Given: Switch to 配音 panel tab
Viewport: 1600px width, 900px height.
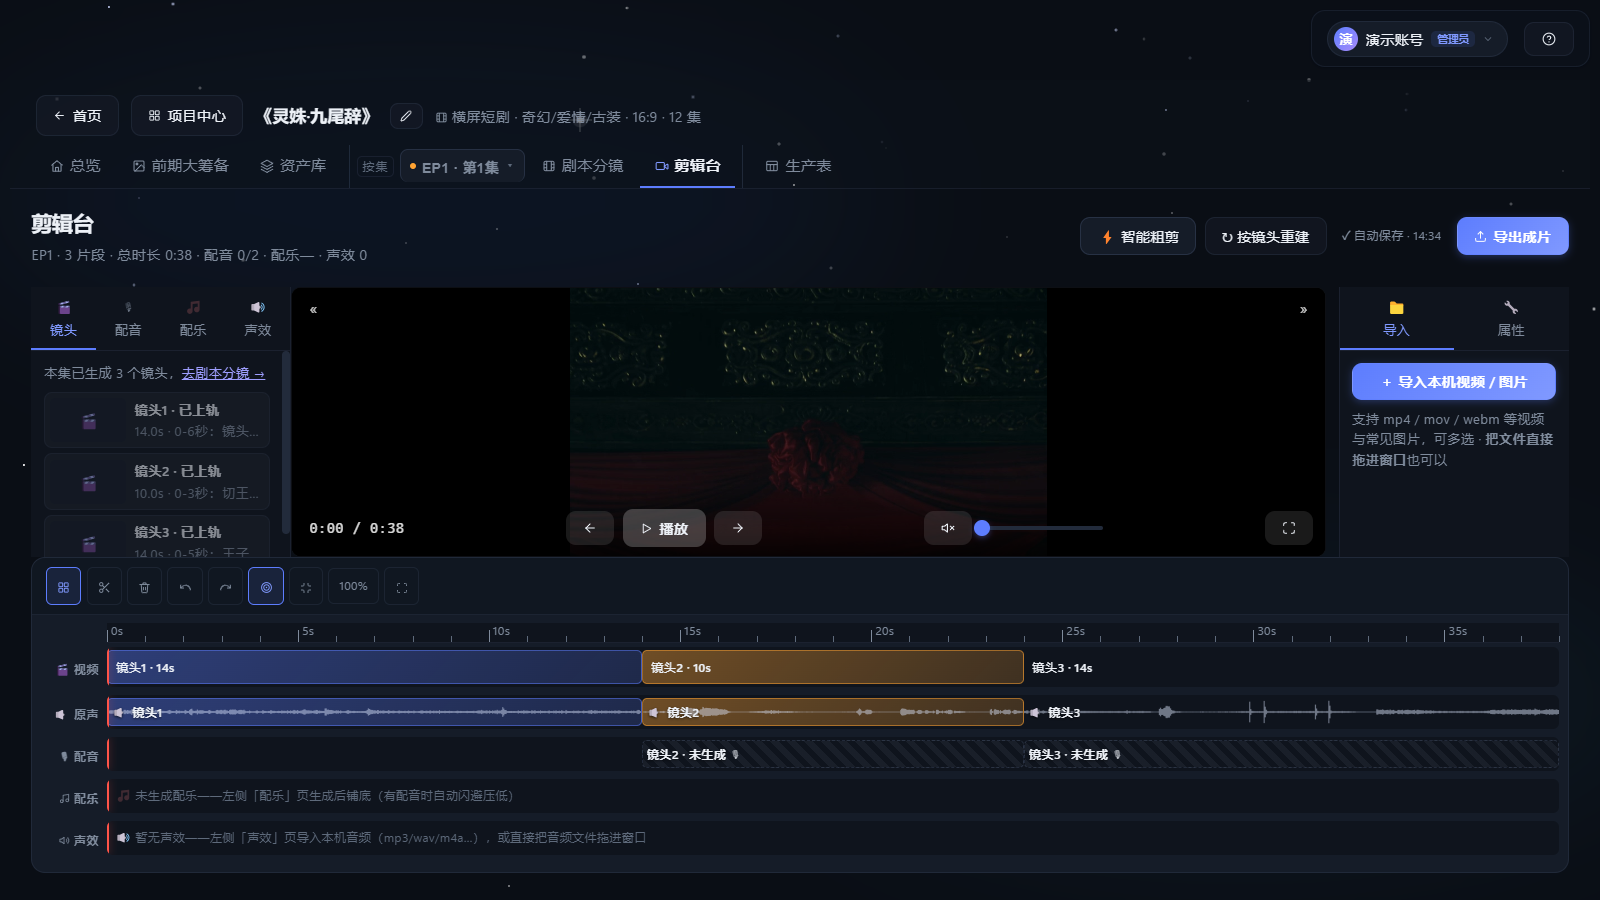Looking at the screenshot, I should pyautogui.click(x=128, y=319).
